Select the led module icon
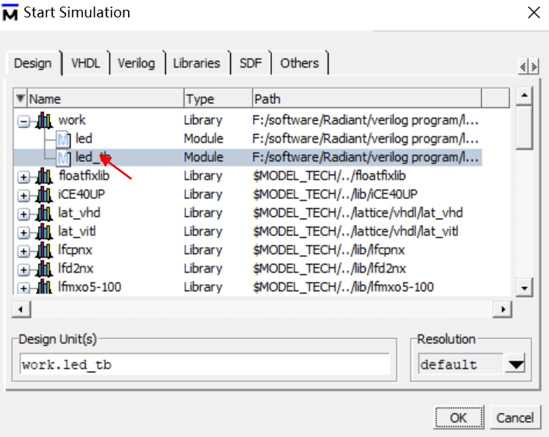This screenshot has height=437, width=549. pos(64,139)
